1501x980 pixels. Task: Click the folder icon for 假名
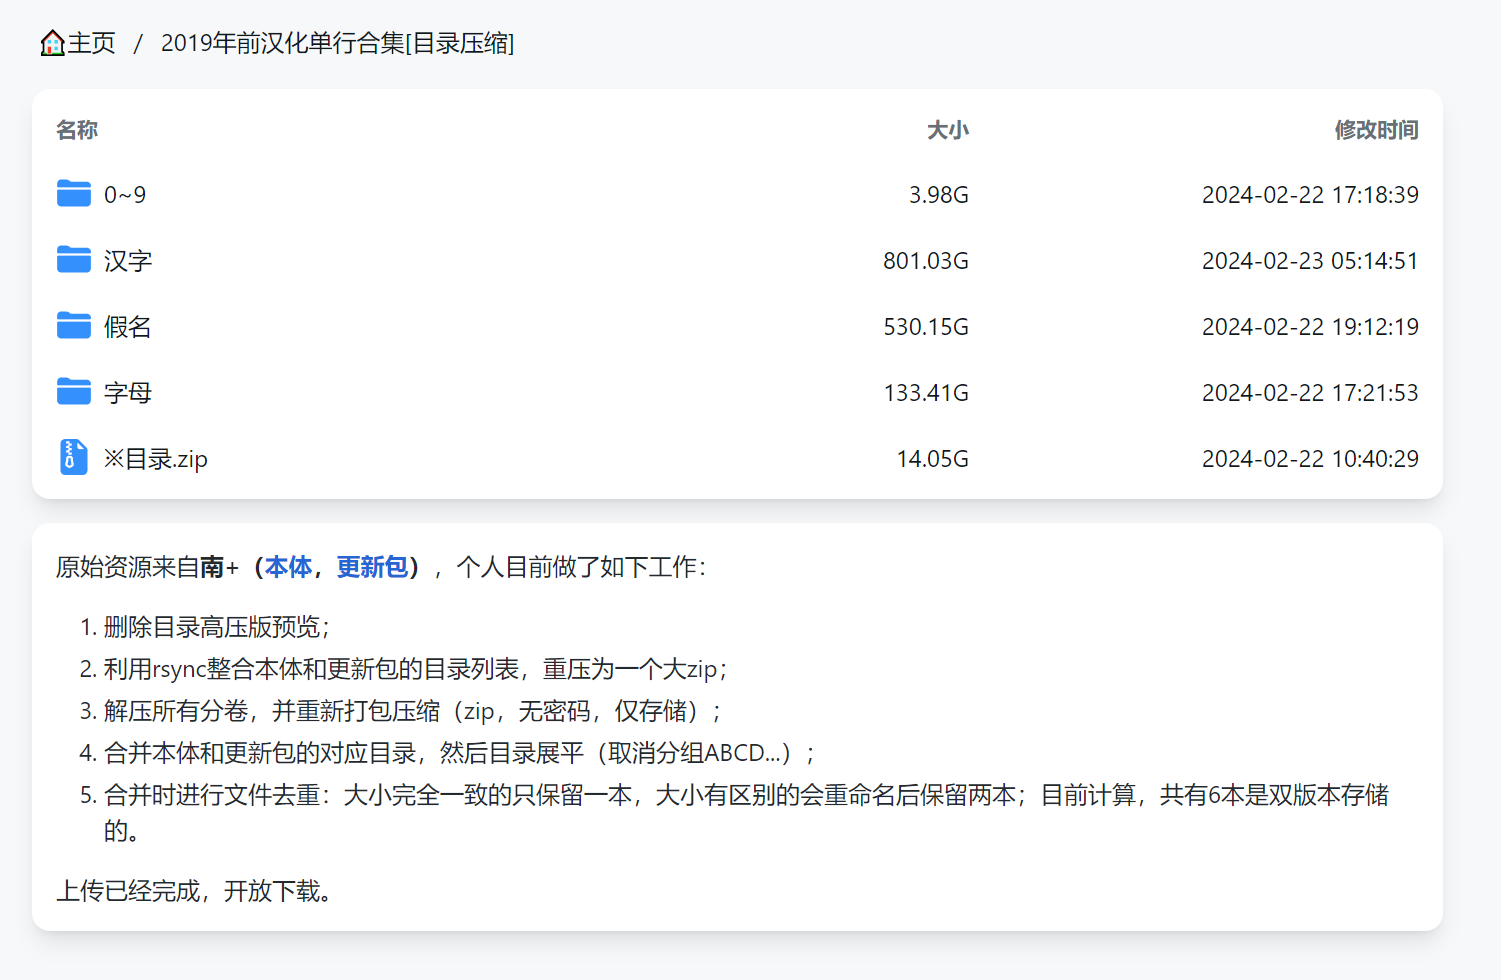click(74, 326)
